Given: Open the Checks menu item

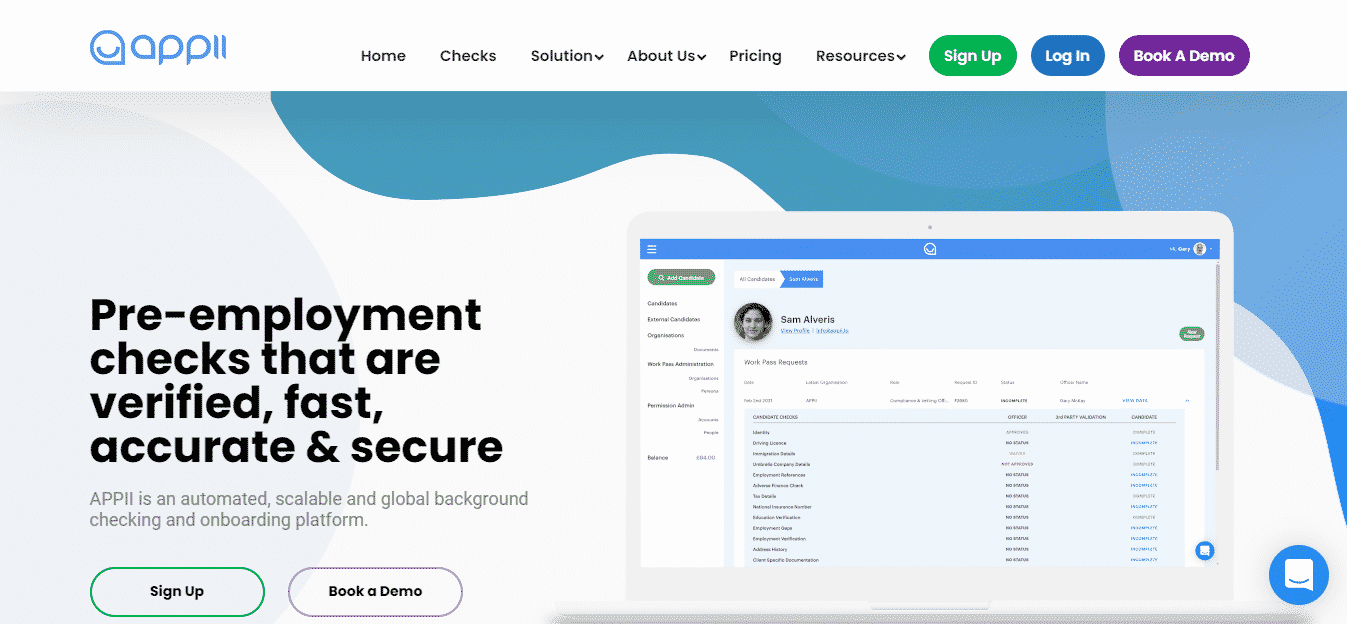Looking at the screenshot, I should tap(468, 56).
